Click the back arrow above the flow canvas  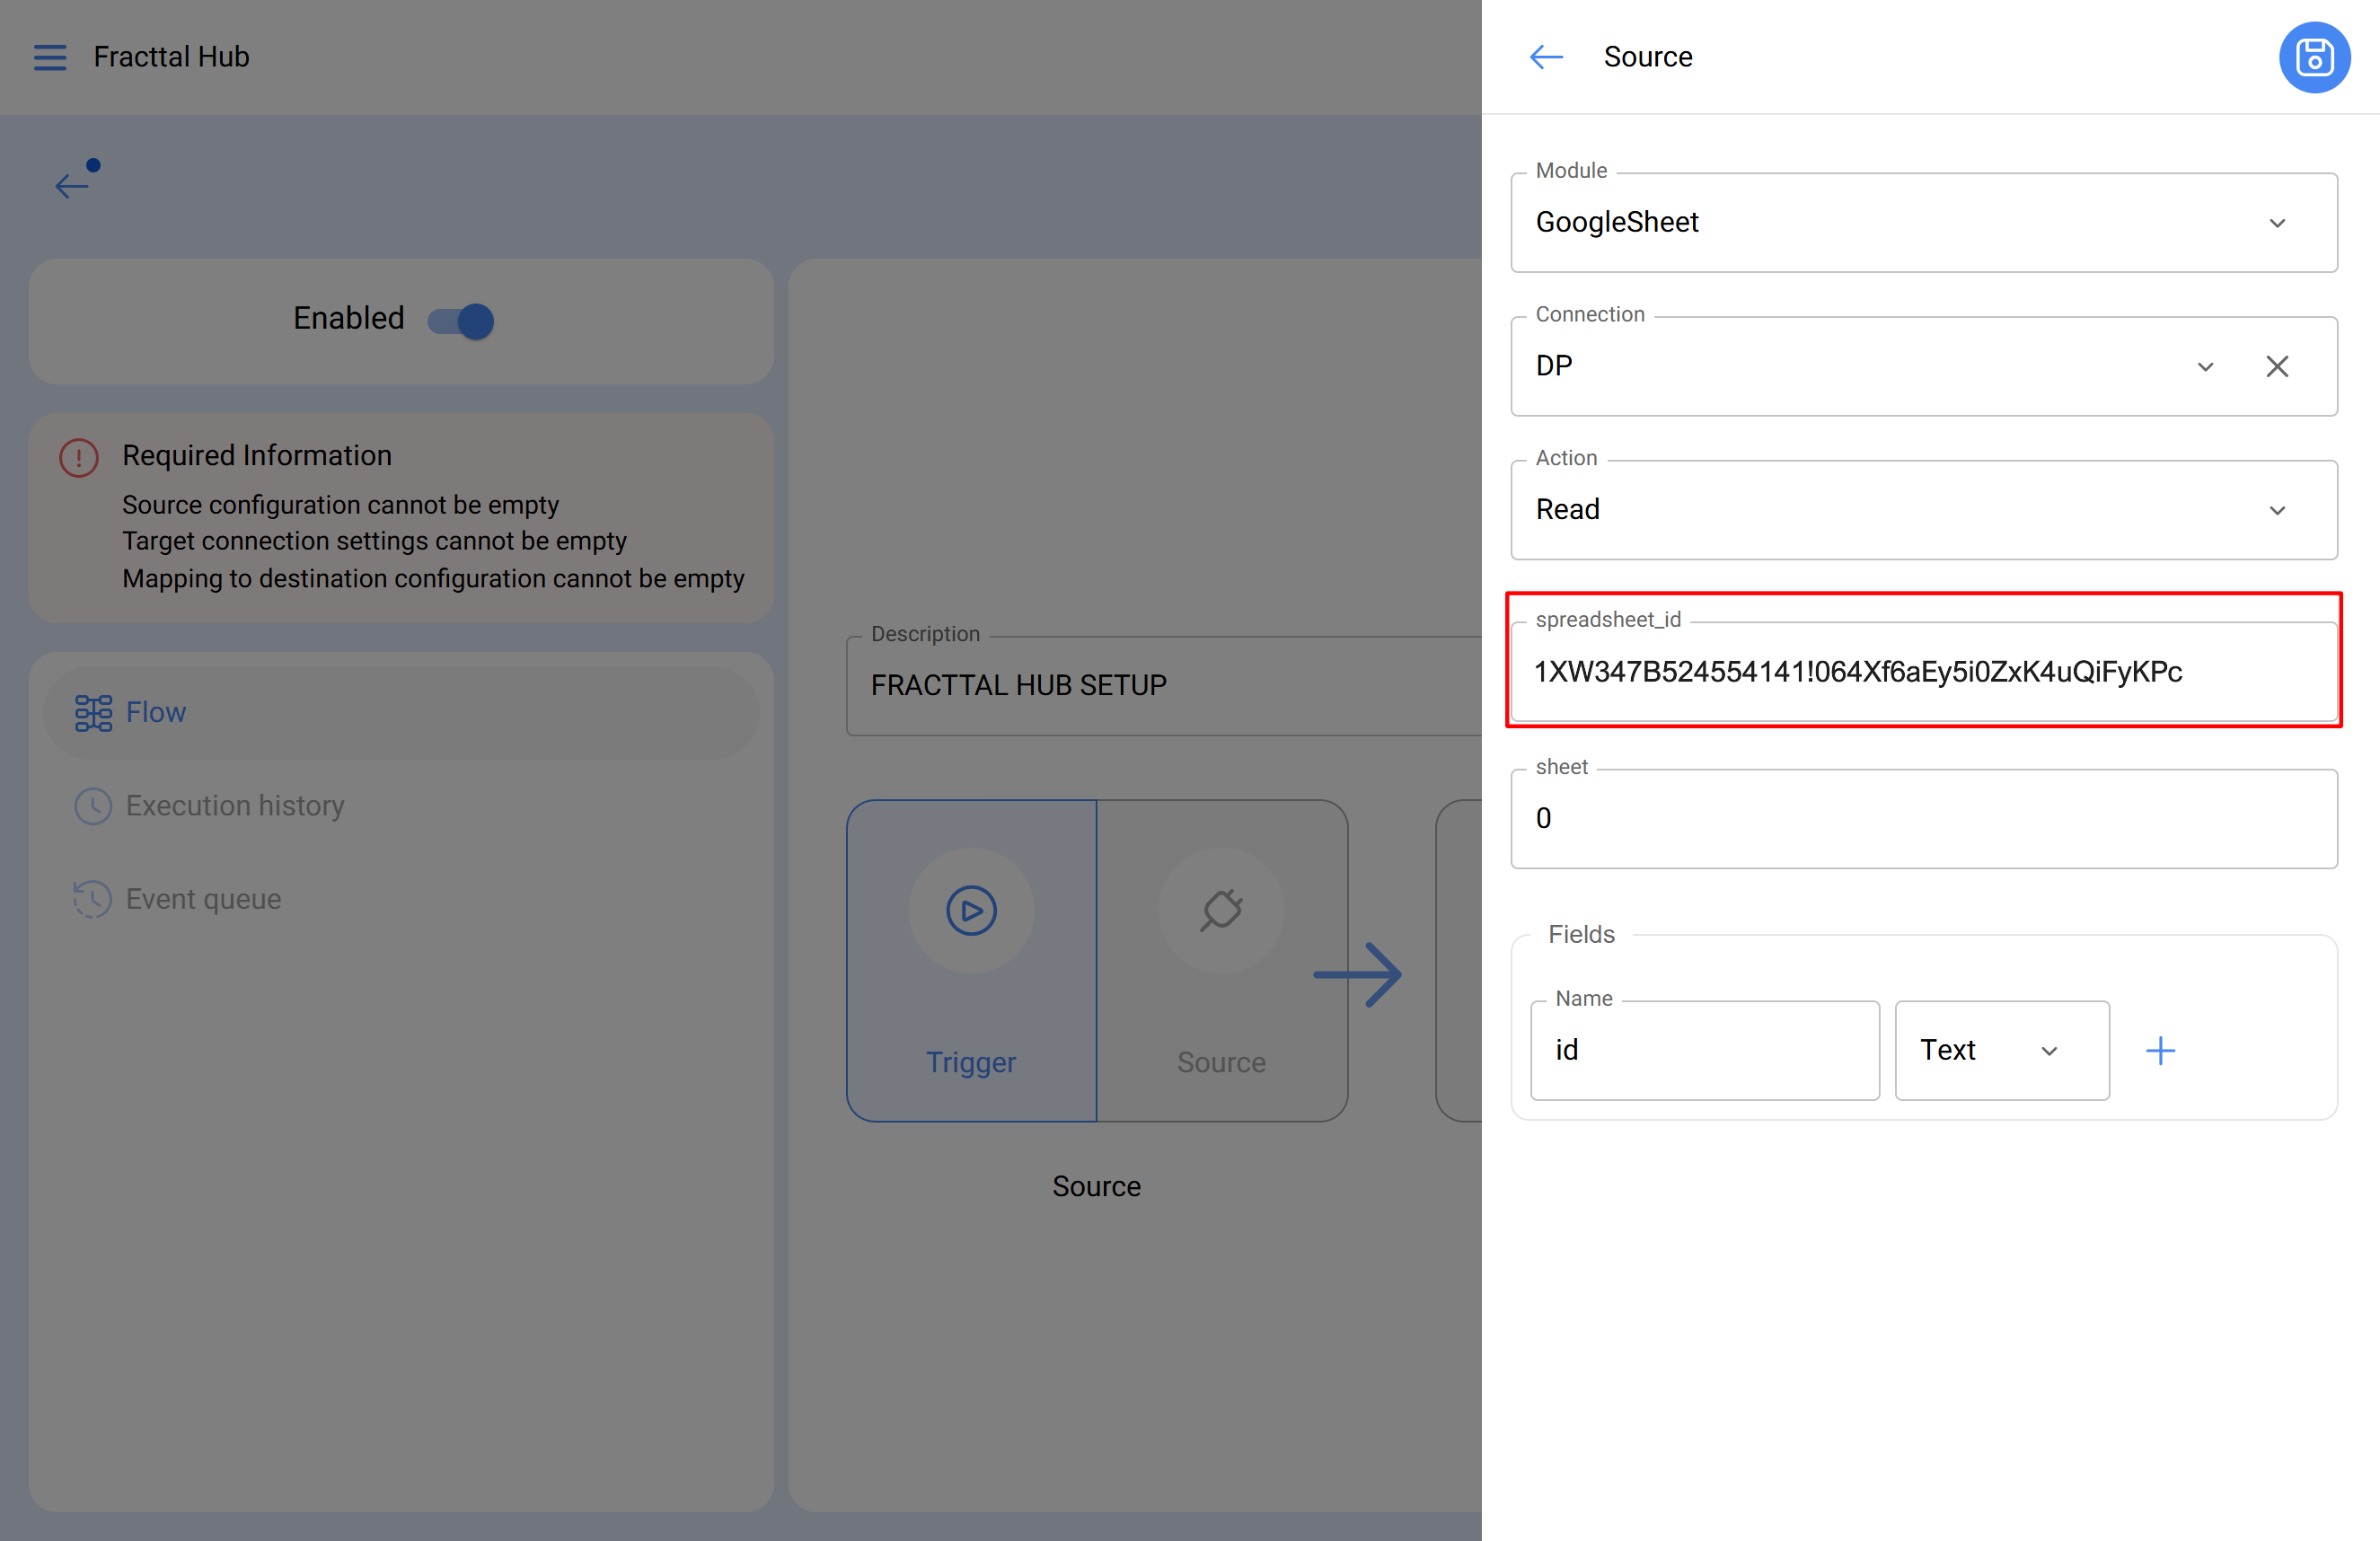pos(70,186)
